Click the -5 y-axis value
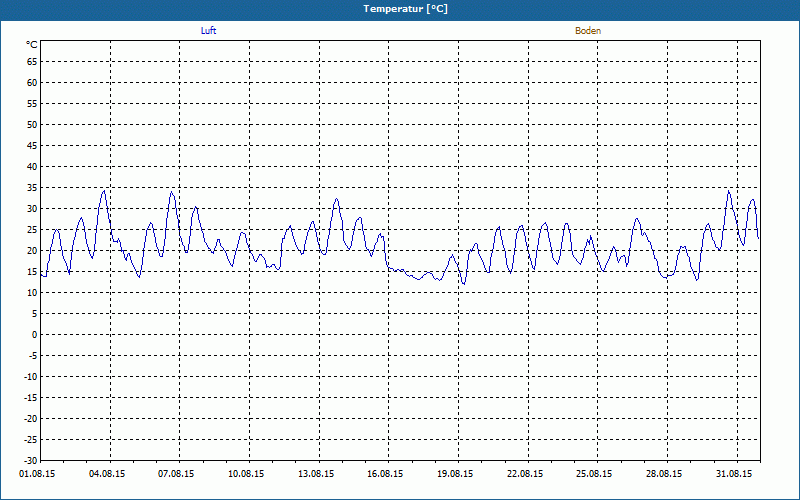Screen dimensions: 800x500 [33, 356]
